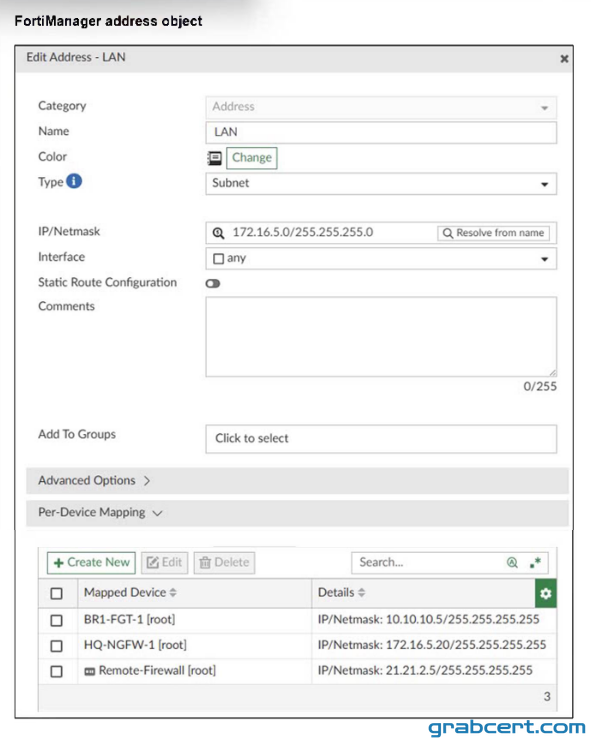This screenshot has width=591, height=743.
Task: Open the Interface dropdown
Action: (x=381, y=258)
